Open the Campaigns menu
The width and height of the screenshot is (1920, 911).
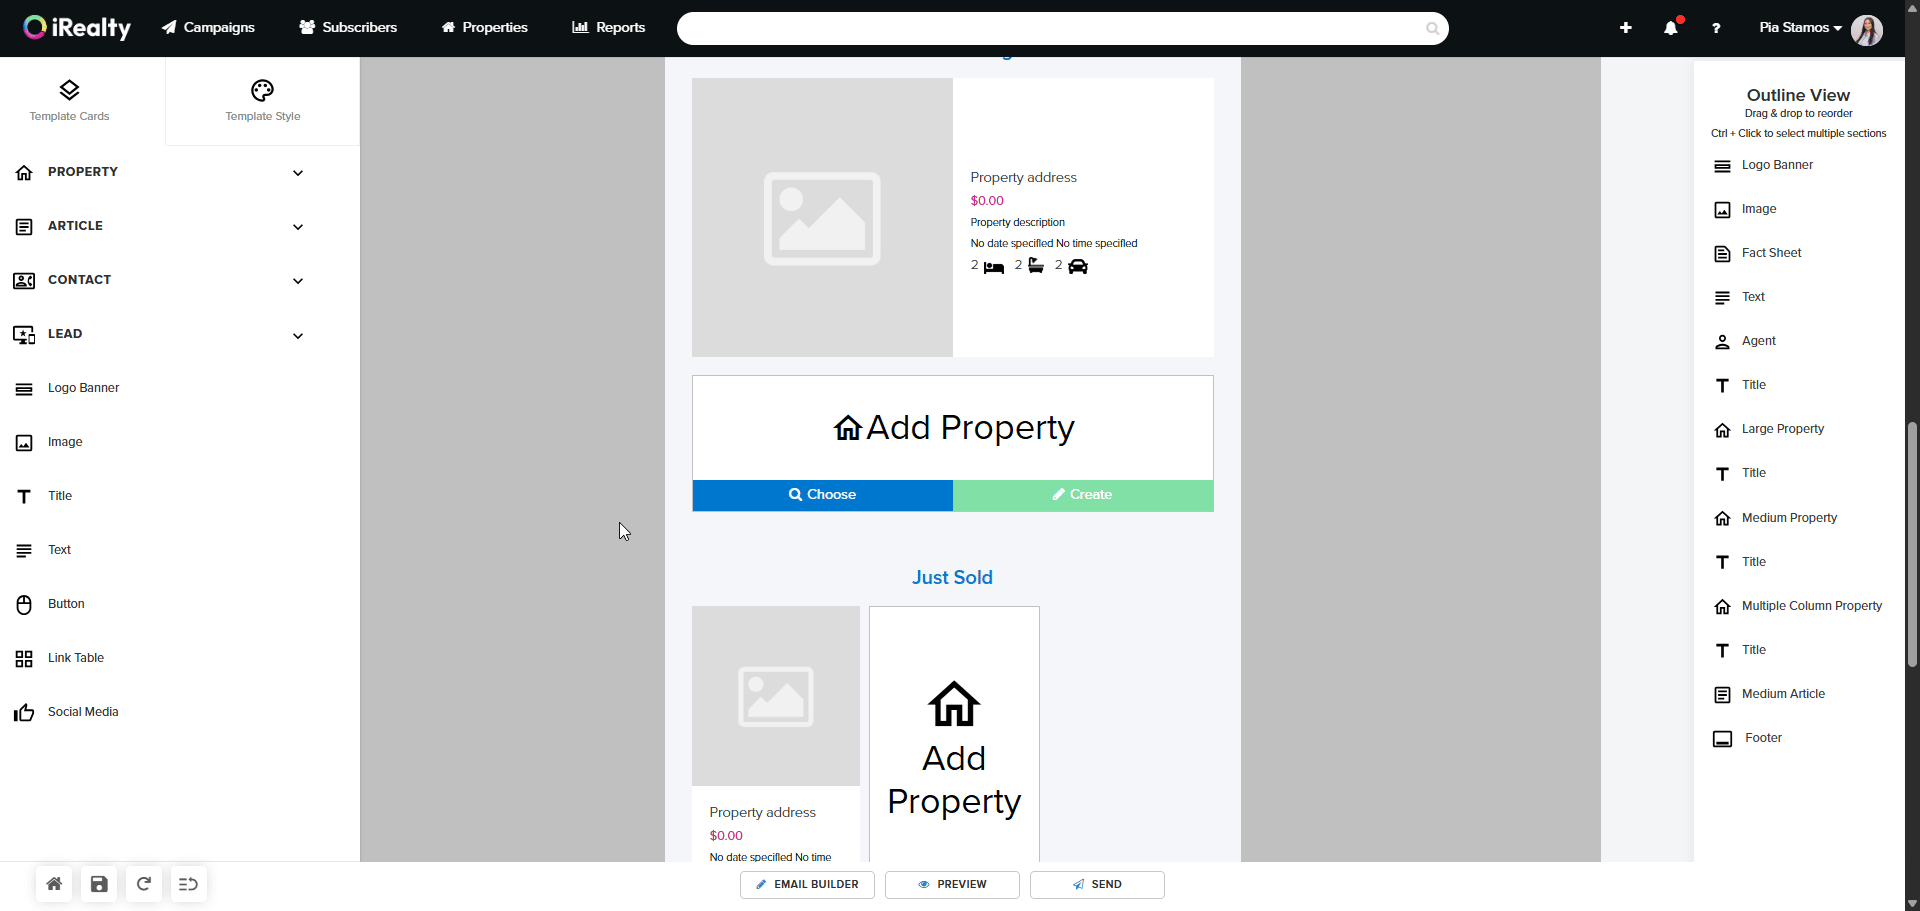pos(208,28)
